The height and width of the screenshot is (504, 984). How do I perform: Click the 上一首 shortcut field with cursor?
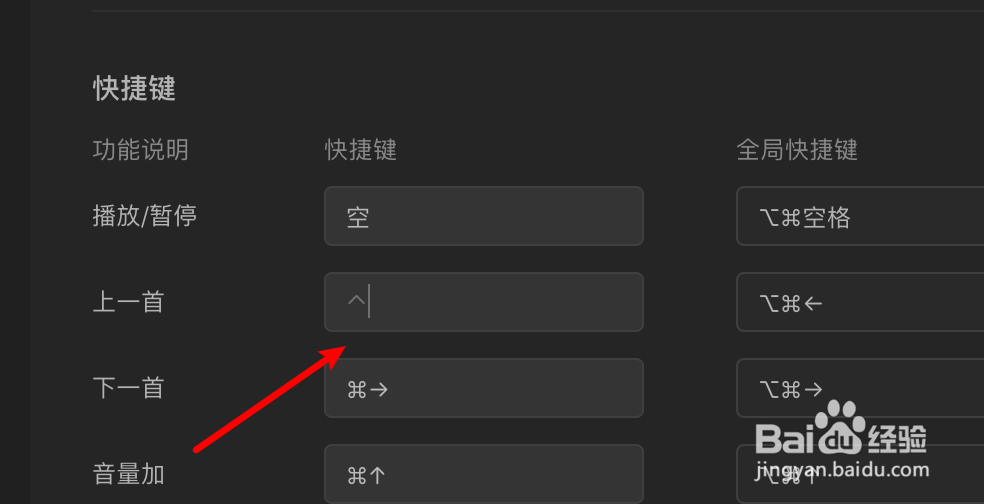click(x=484, y=302)
